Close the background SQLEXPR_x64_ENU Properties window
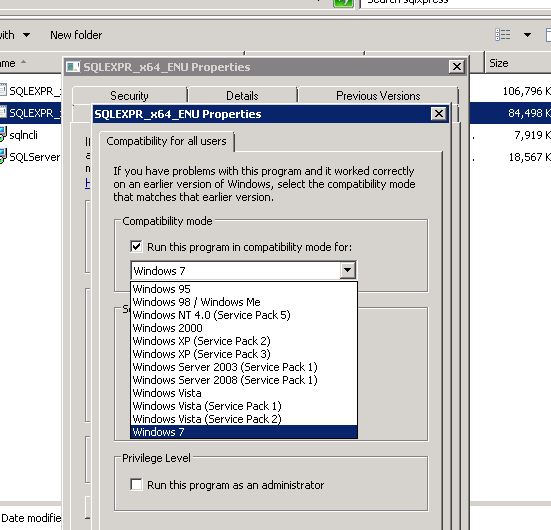The height and width of the screenshot is (530, 551). pyautogui.click(x=456, y=66)
